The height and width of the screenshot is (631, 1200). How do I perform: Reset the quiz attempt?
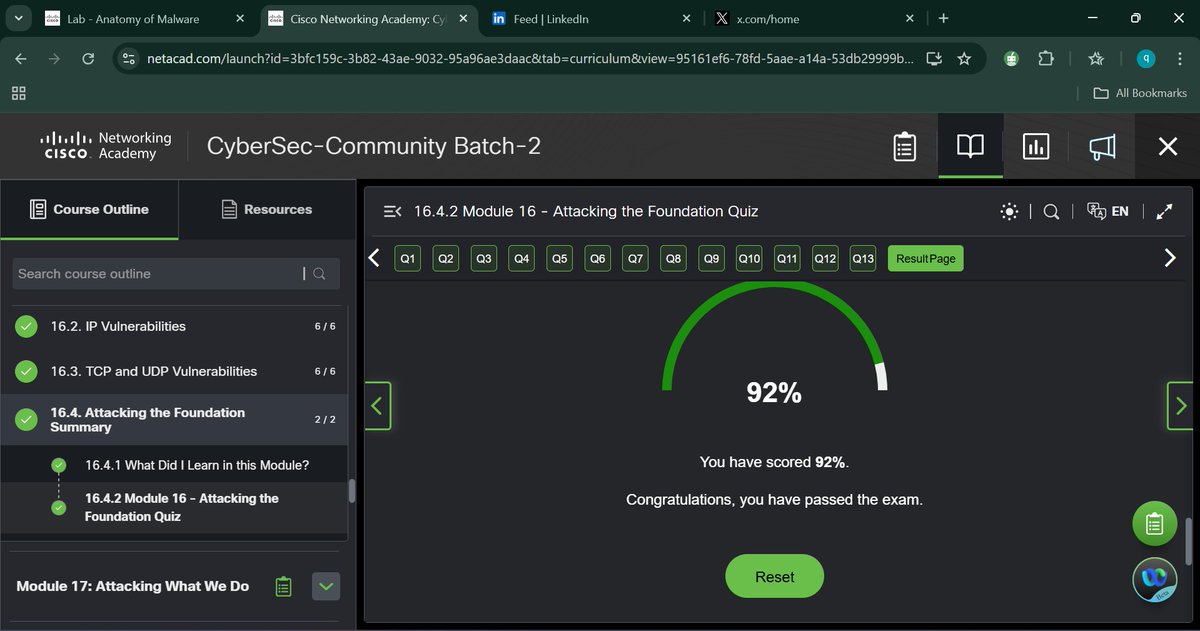pyautogui.click(x=774, y=576)
